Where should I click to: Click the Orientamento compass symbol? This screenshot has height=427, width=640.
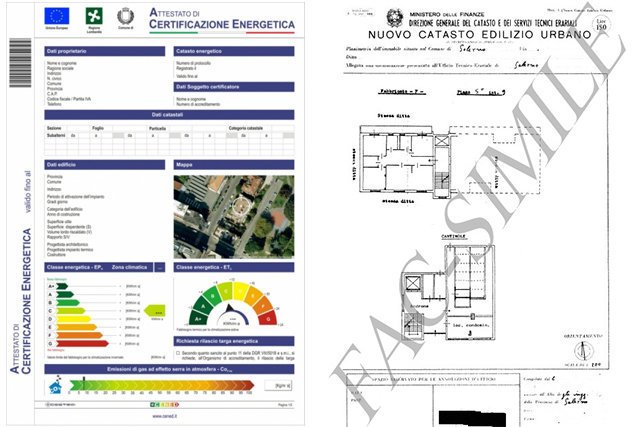click(x=584, y=351)
